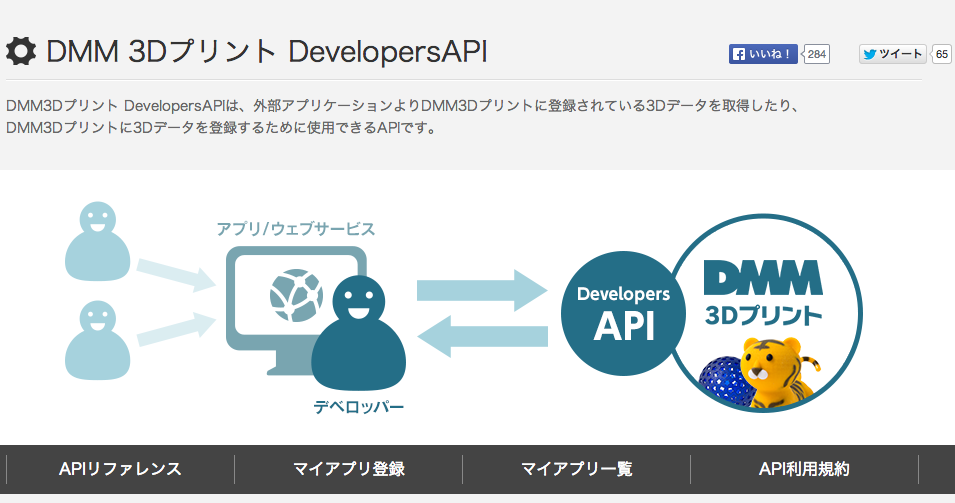The image size is (955, 503).
Task: Click the アプリ/ウェブサービス label
Action: tap(296, 229)
